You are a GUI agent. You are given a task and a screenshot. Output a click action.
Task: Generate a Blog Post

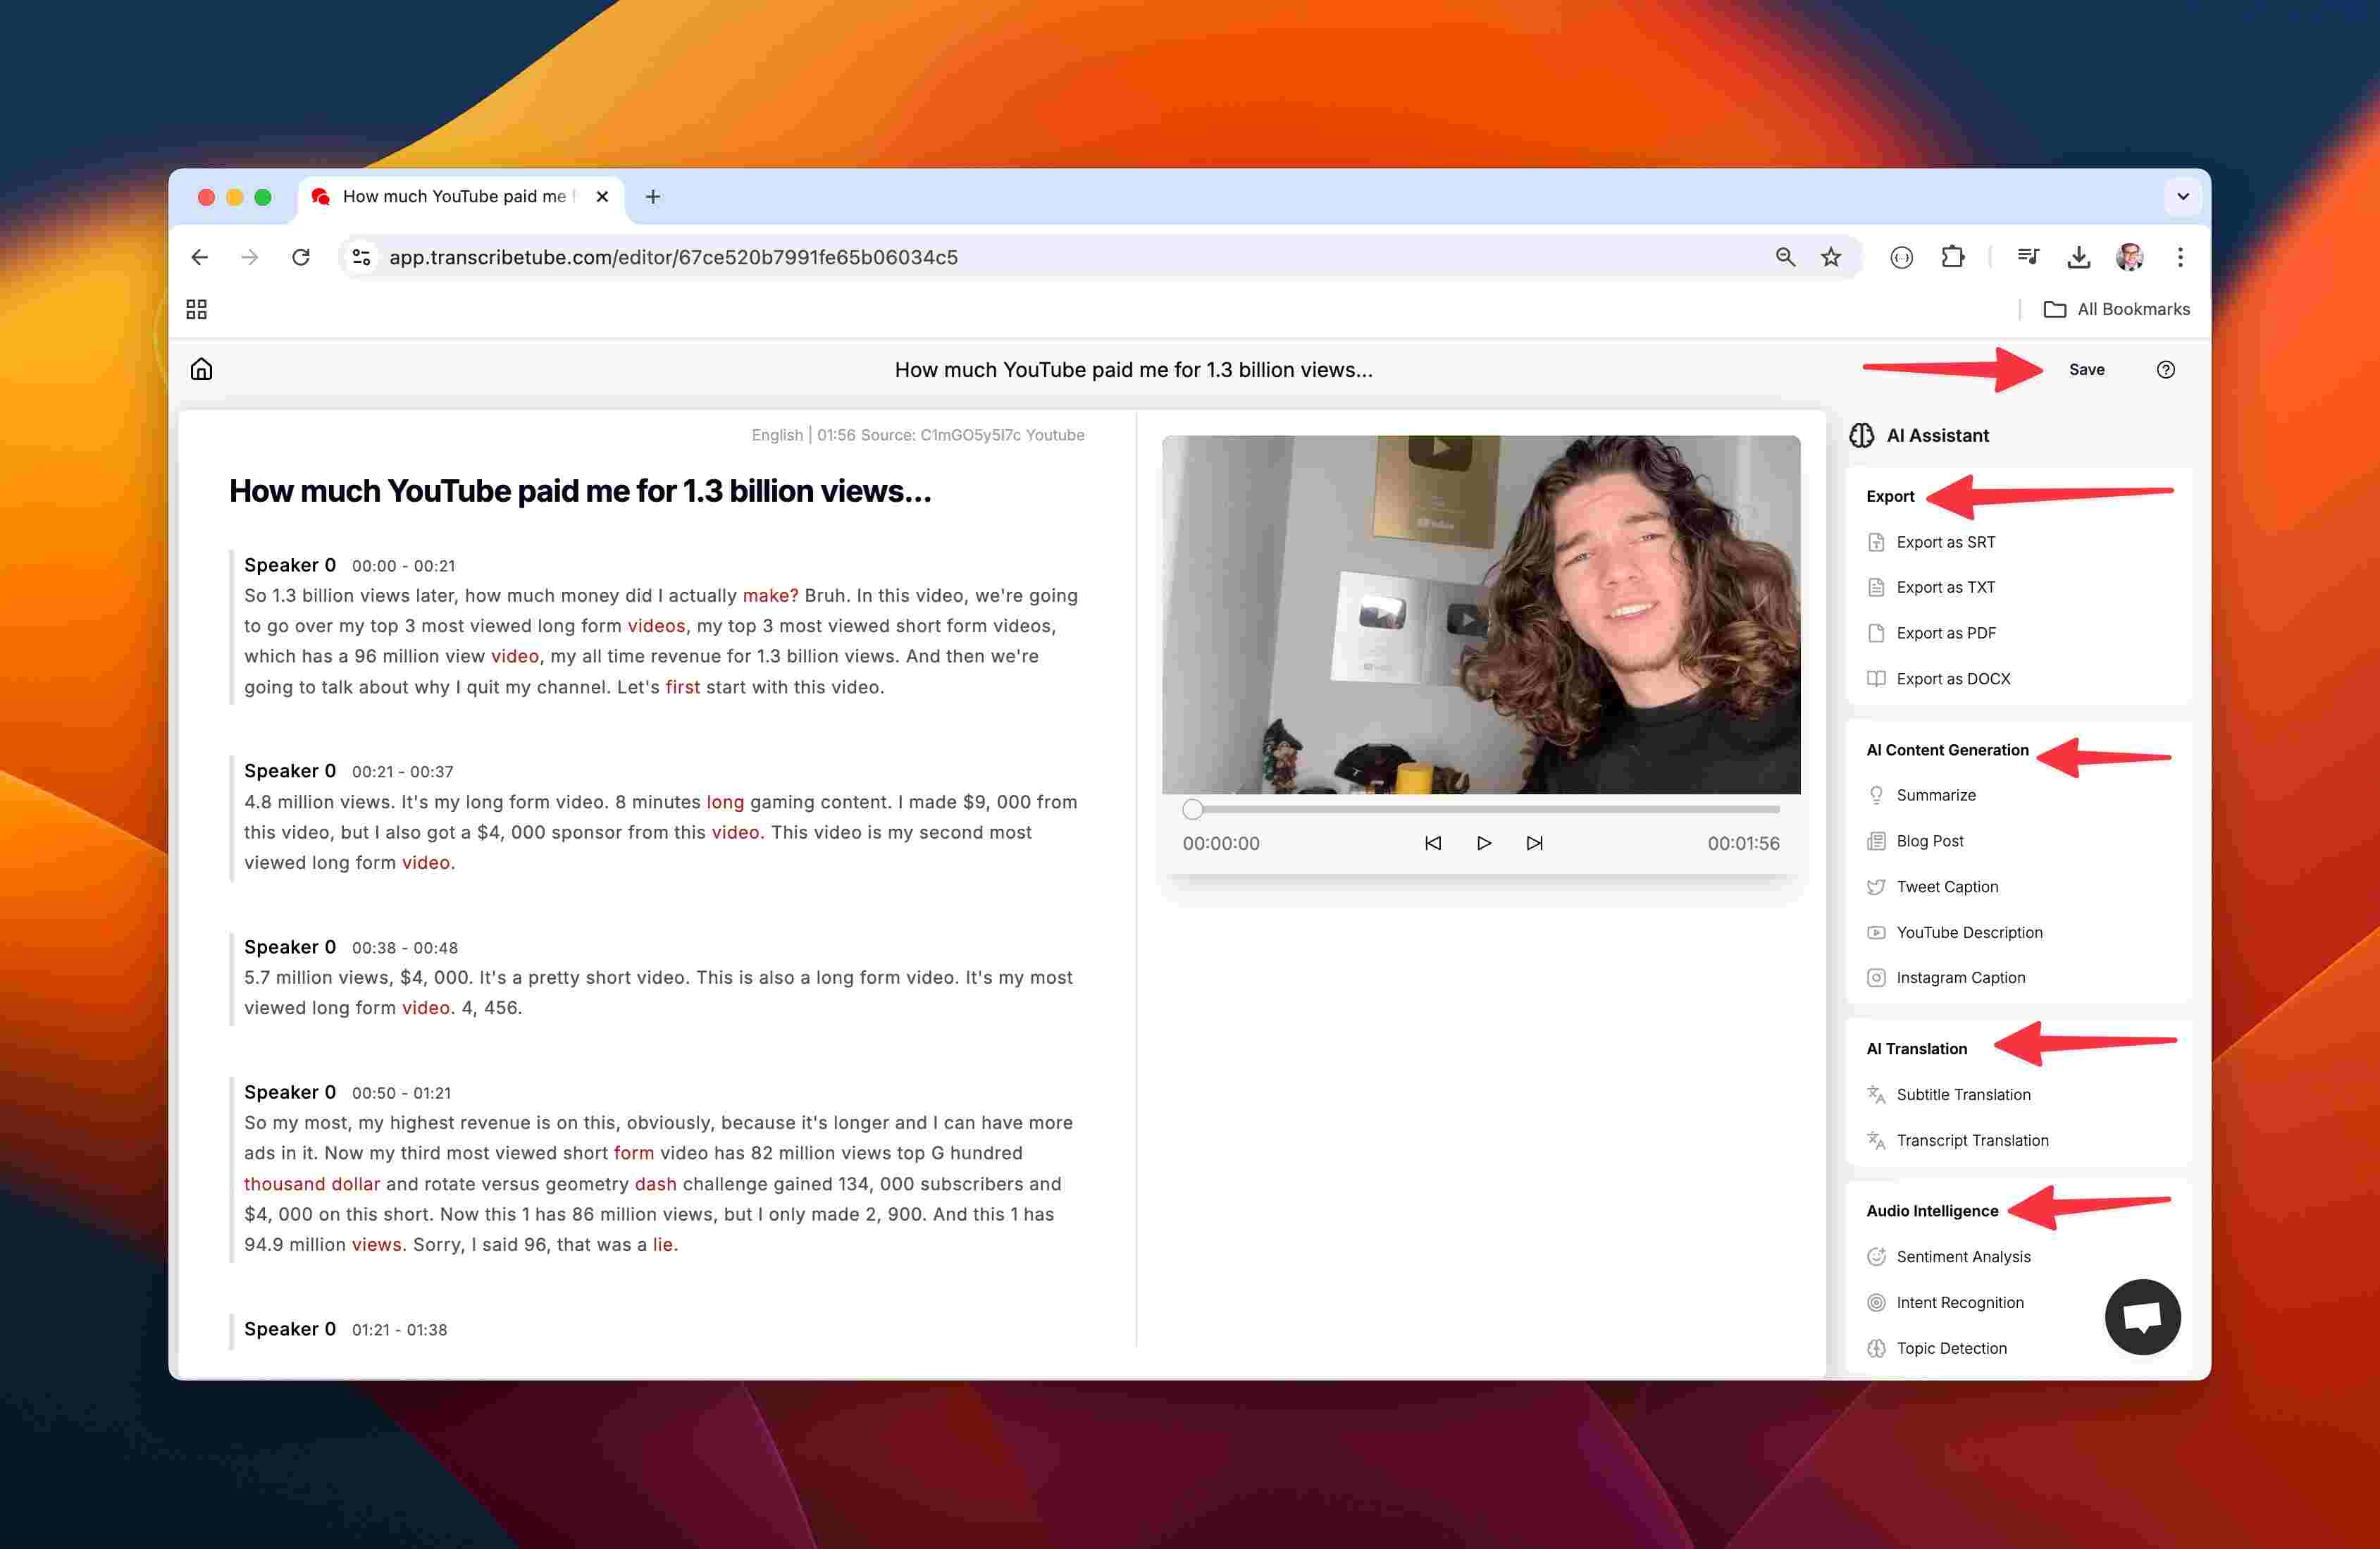tap(1929, 841)
